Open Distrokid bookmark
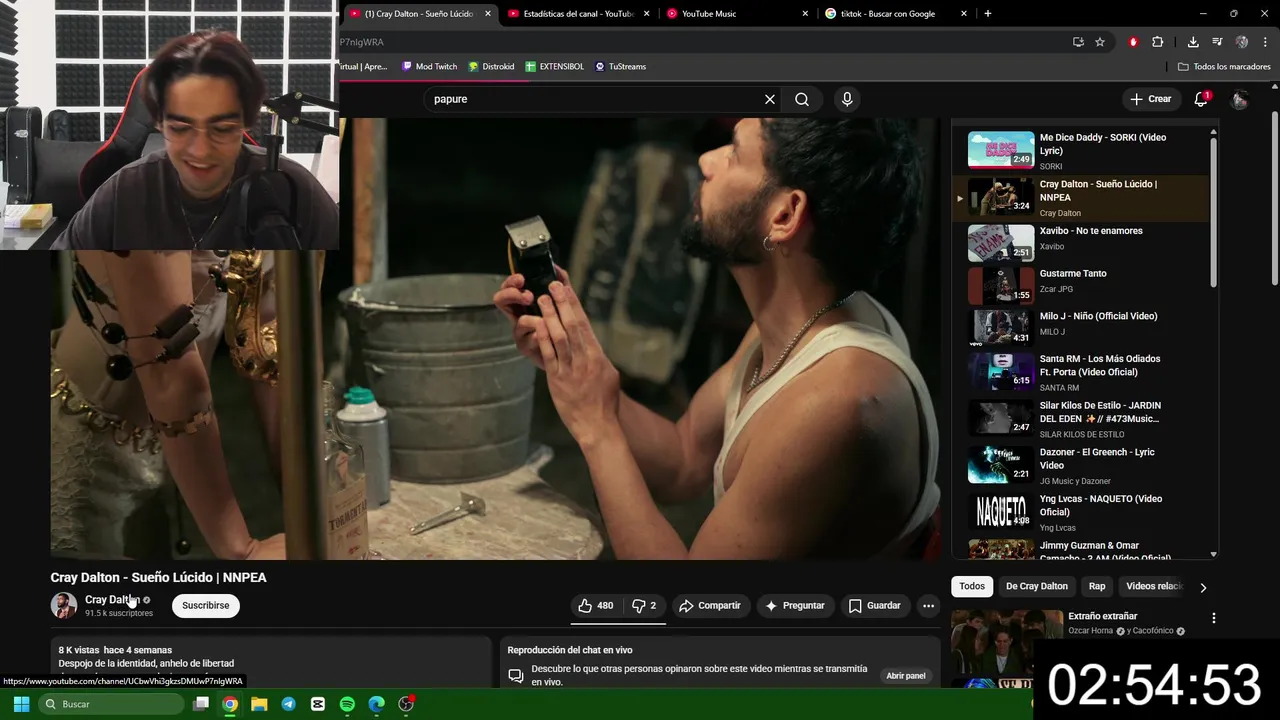This screenshot has width=1280, height=720. point(491,66)
